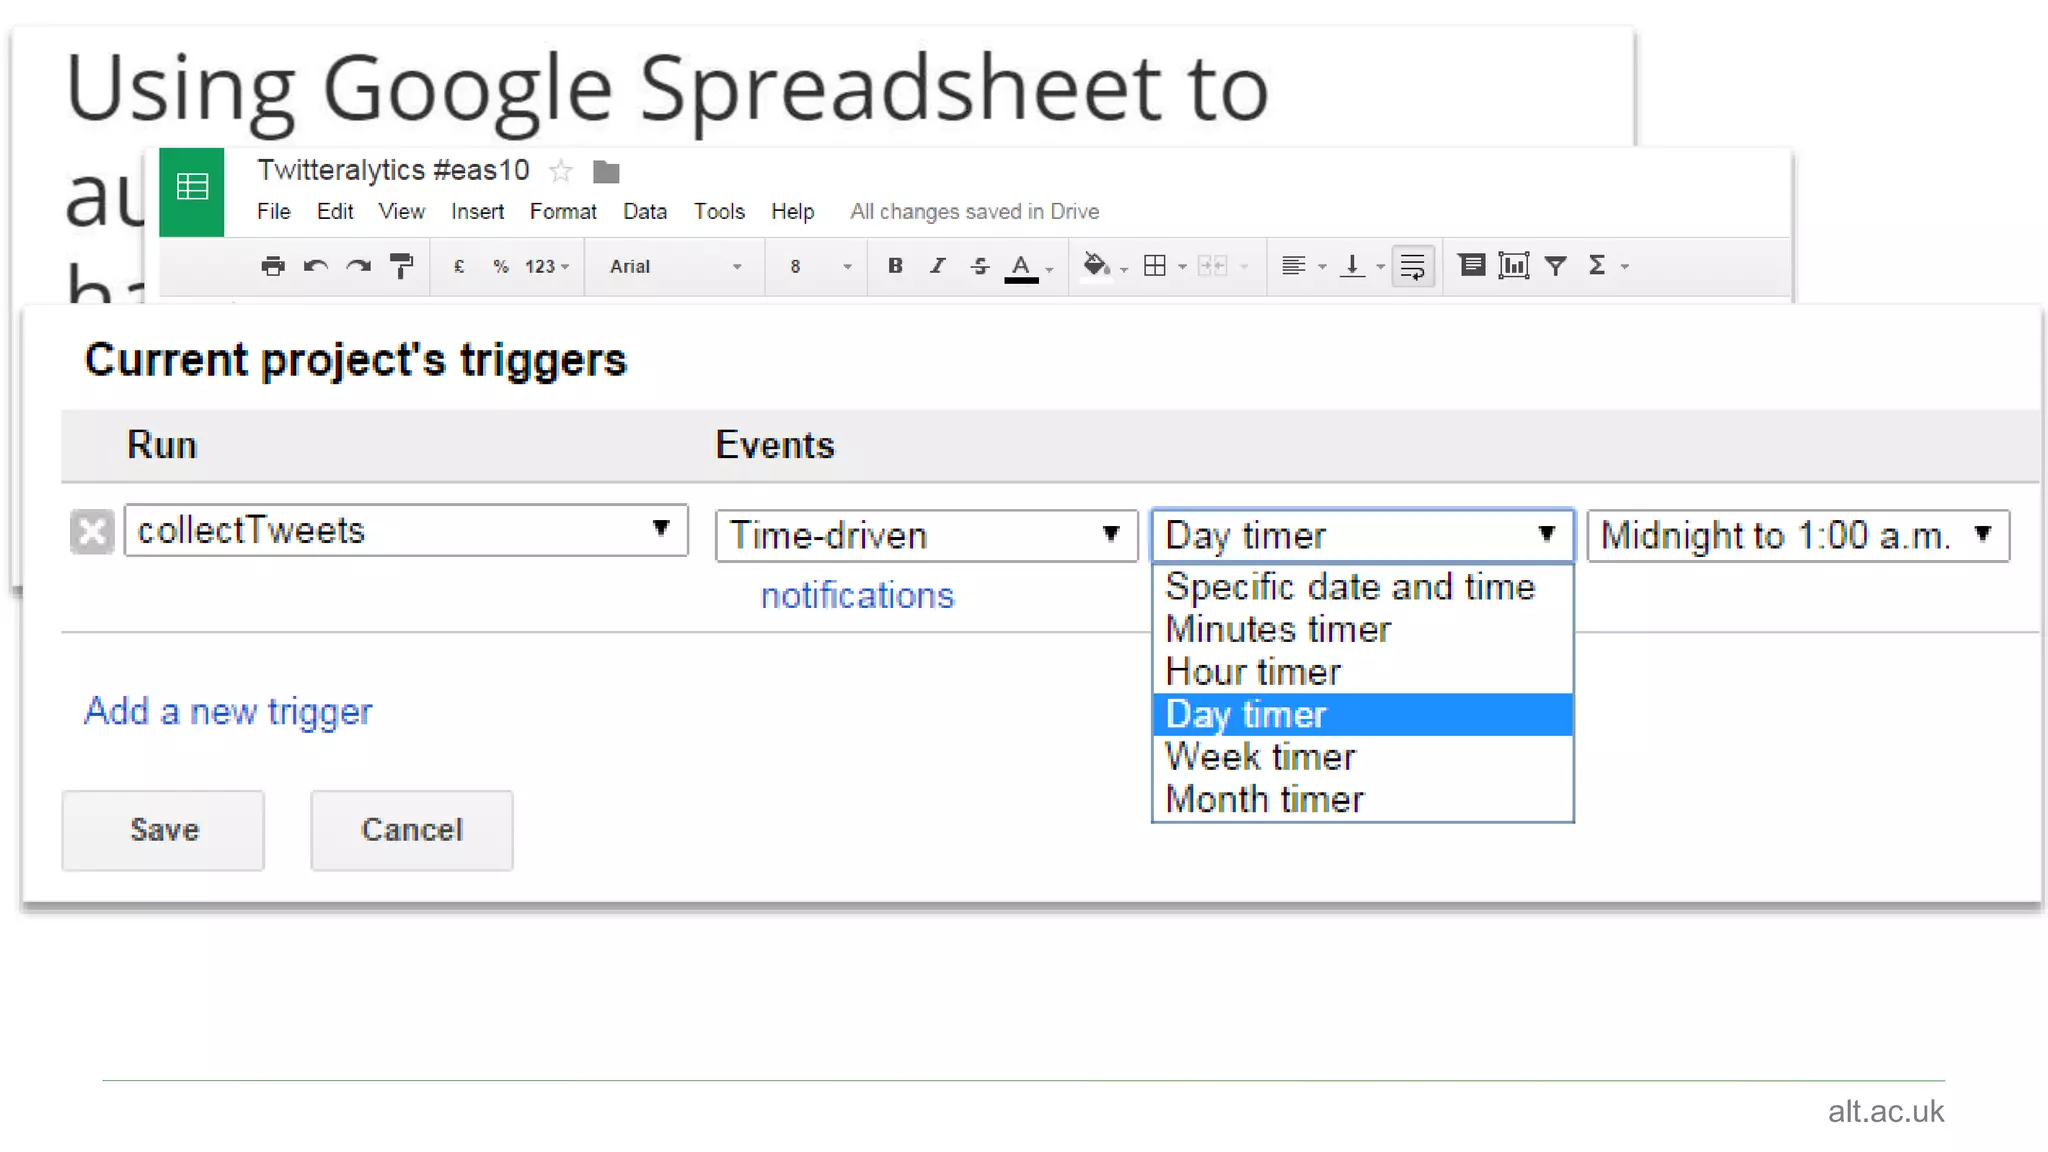Click the print icon in toolbar

click(272, 266)
